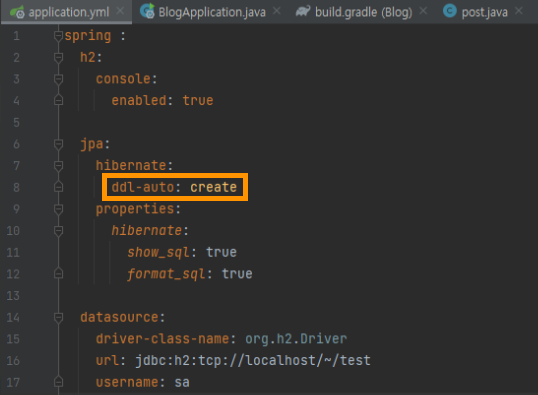Click the fold end marker on line 12

pos(58,274)
